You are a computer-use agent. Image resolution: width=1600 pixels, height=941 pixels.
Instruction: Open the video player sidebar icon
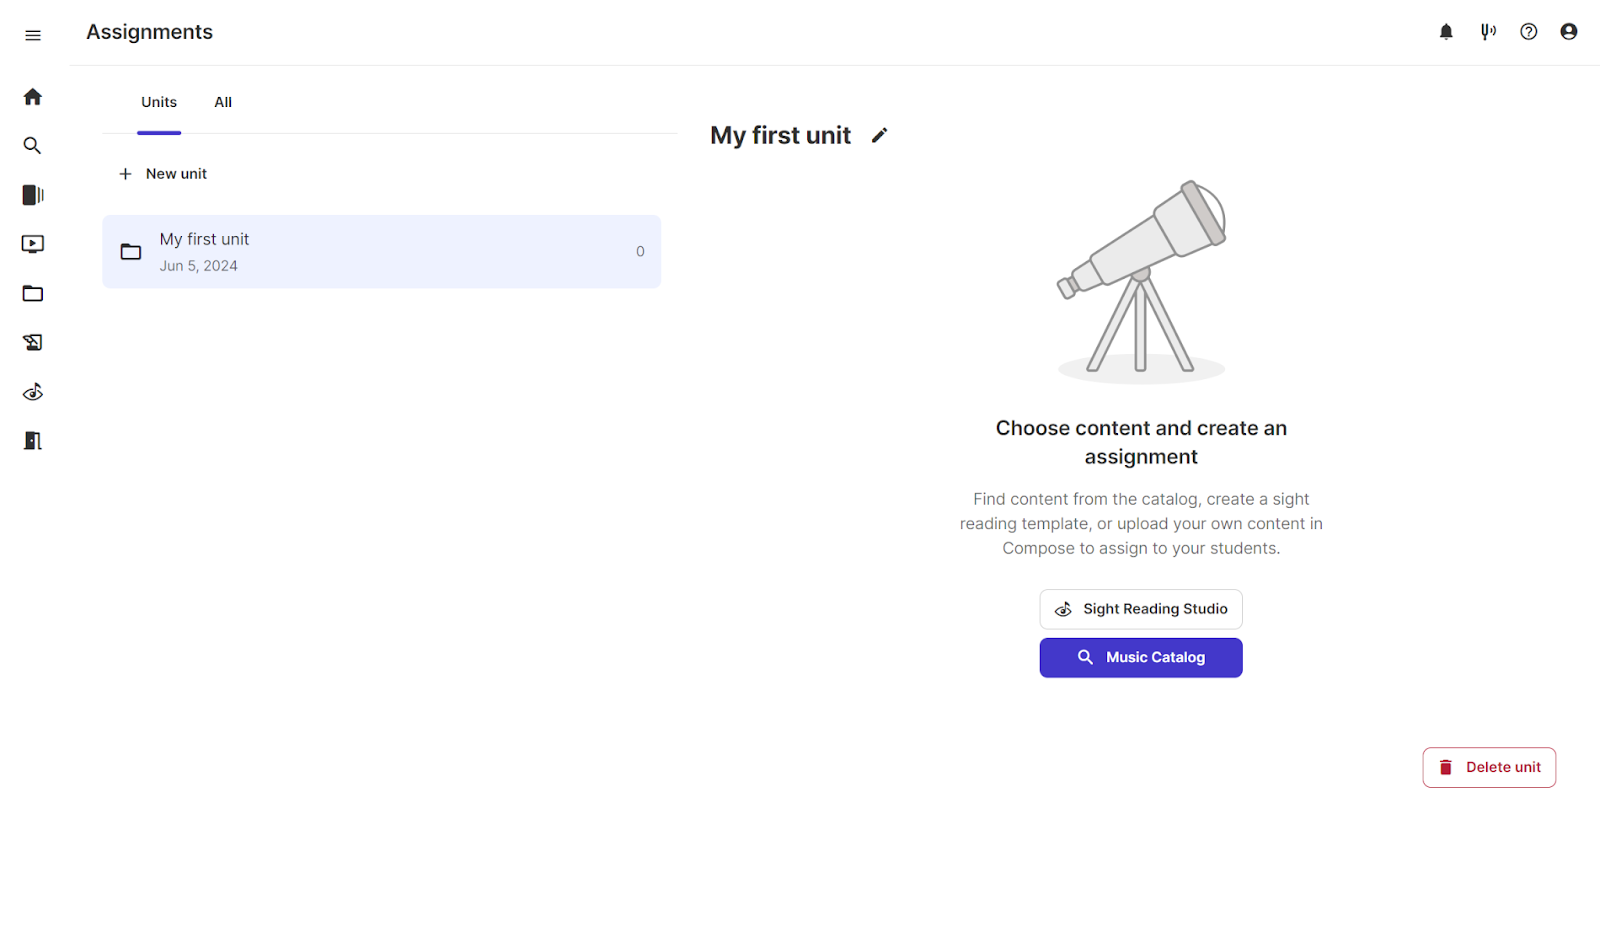tap(33, 244)
